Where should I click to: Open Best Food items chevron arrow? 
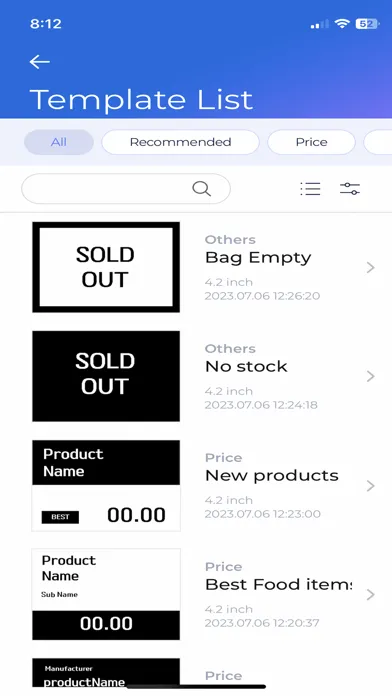(x=371, y=594)
